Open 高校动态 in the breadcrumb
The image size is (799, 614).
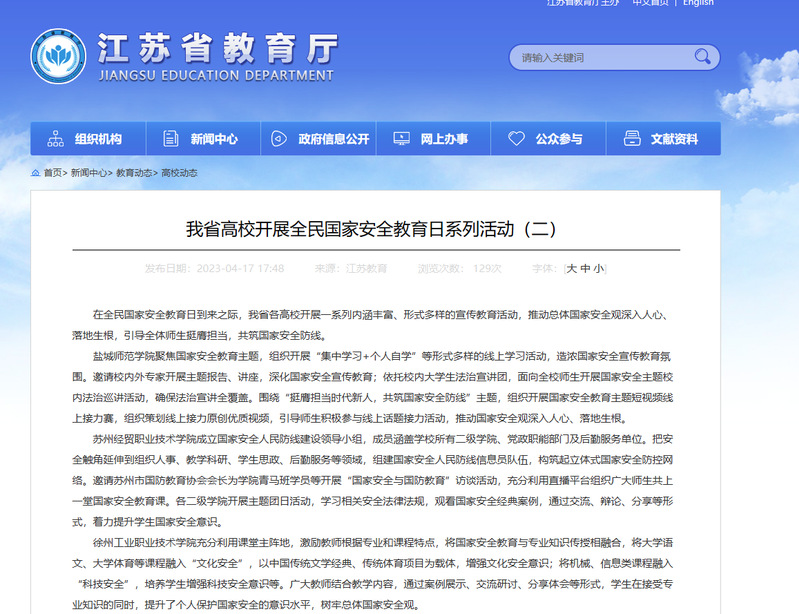pos(179,173)
